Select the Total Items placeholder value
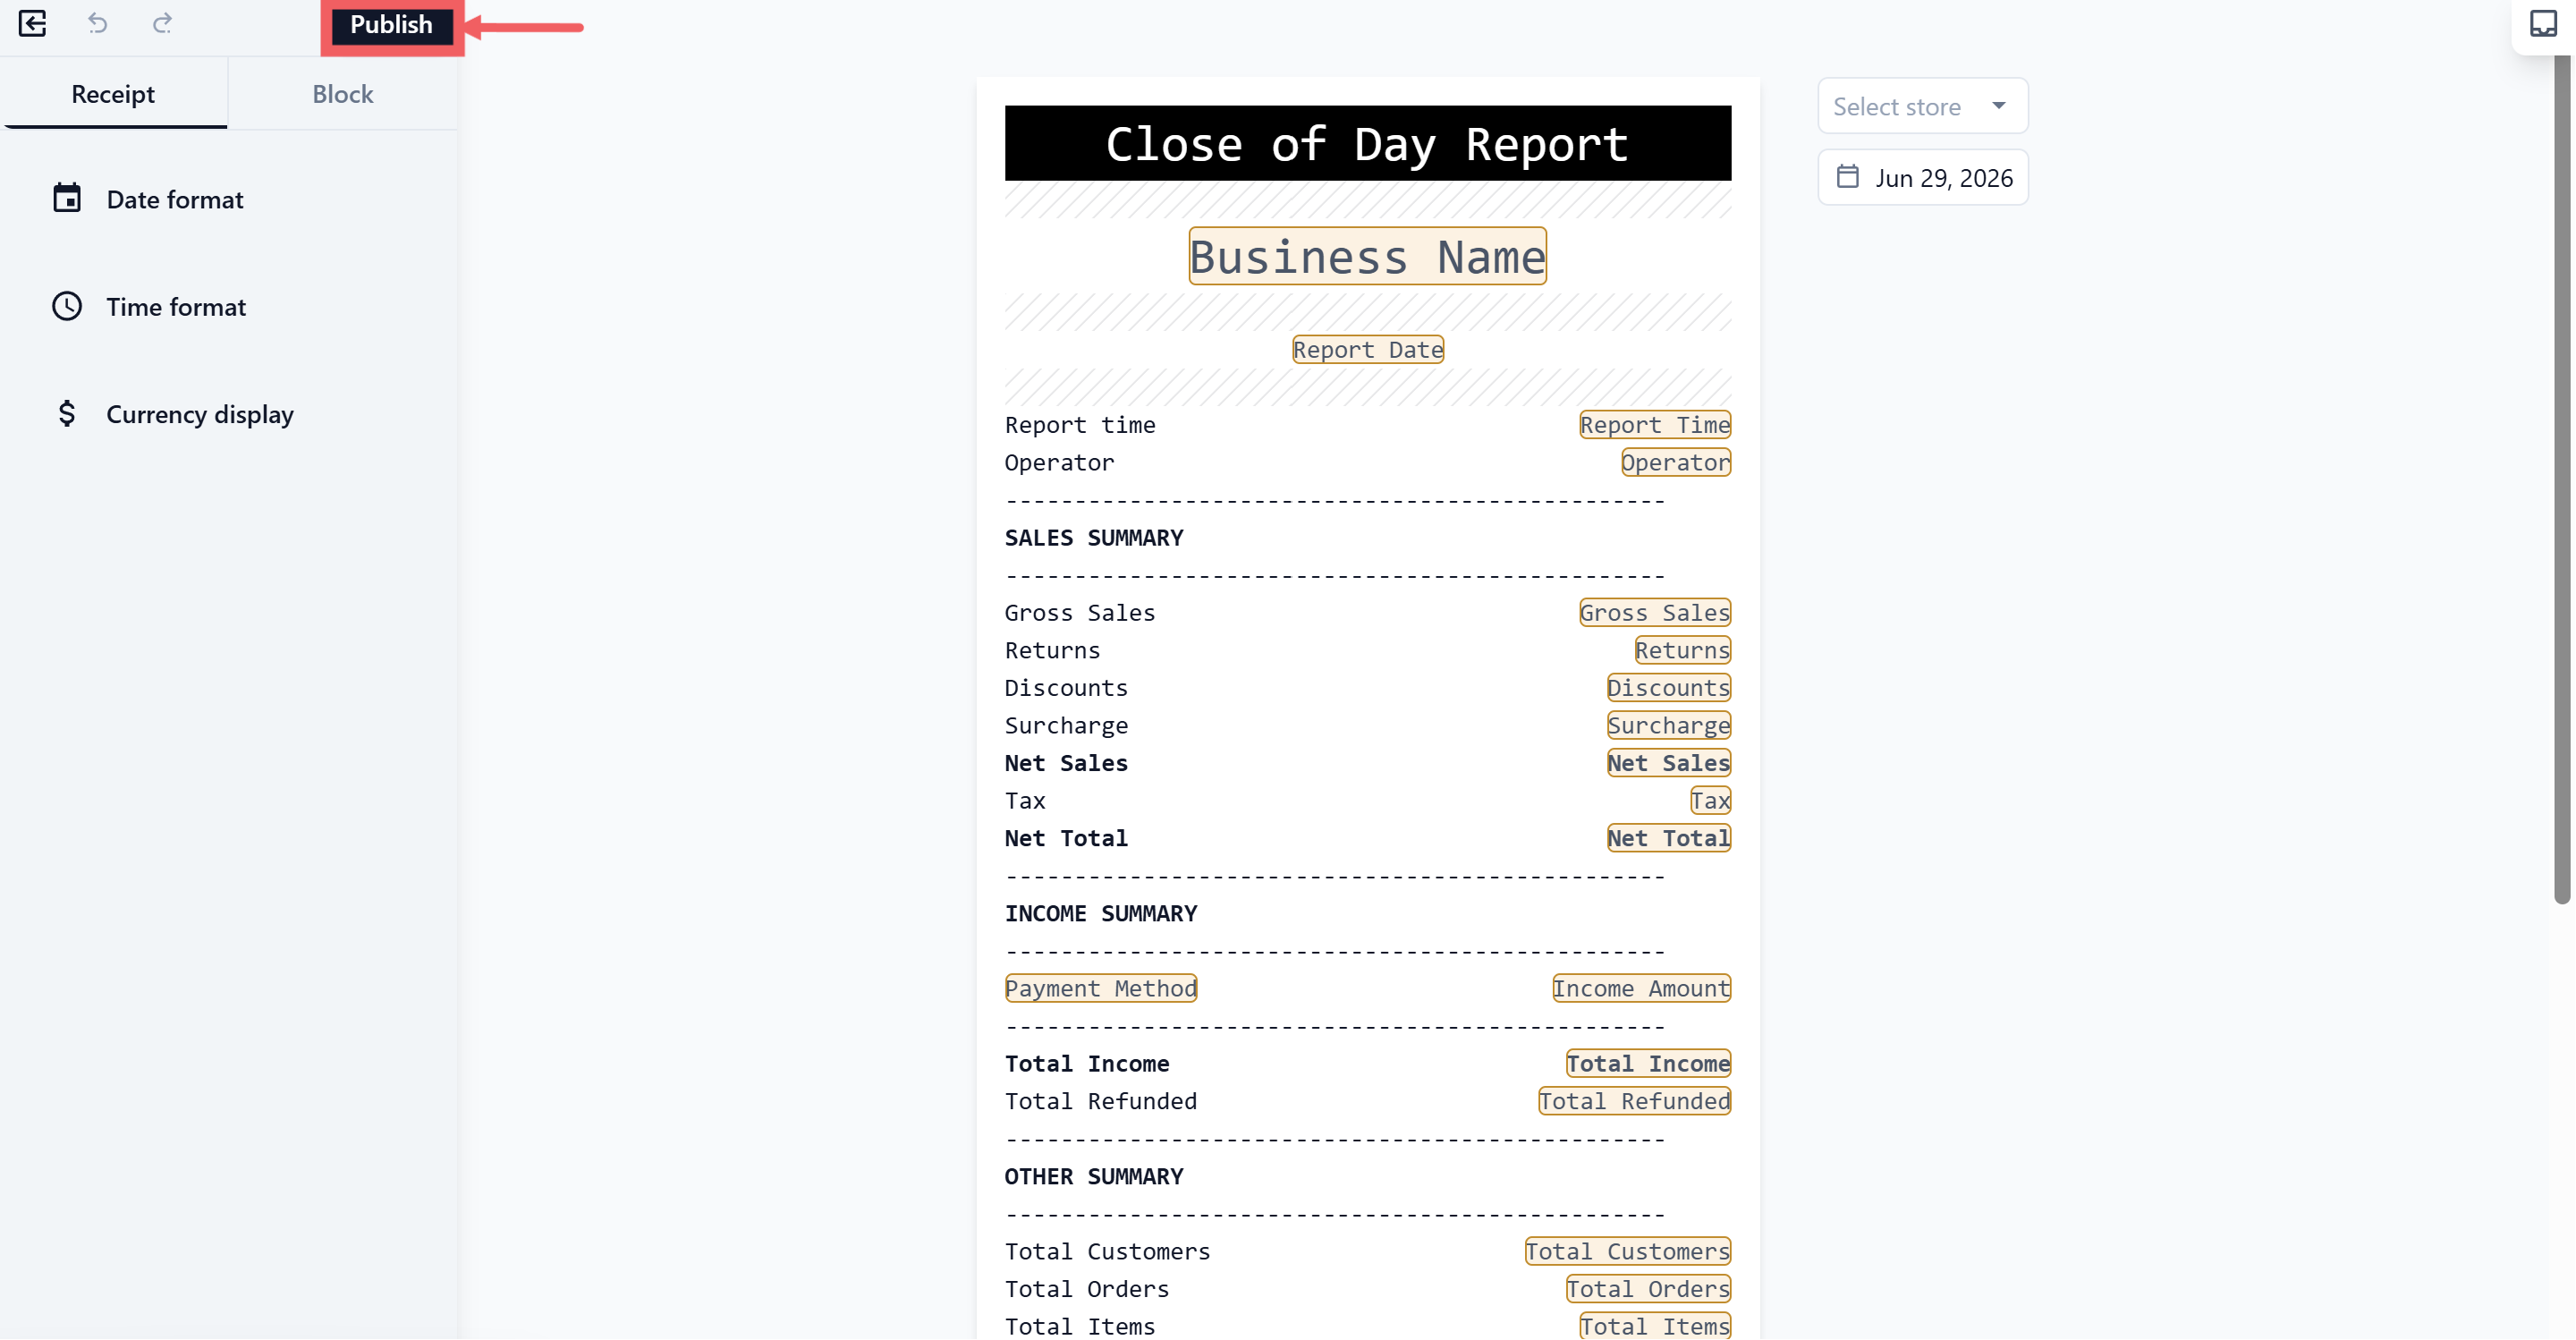This screenshot has width=2576, height=1340. coord(1655,1326)
